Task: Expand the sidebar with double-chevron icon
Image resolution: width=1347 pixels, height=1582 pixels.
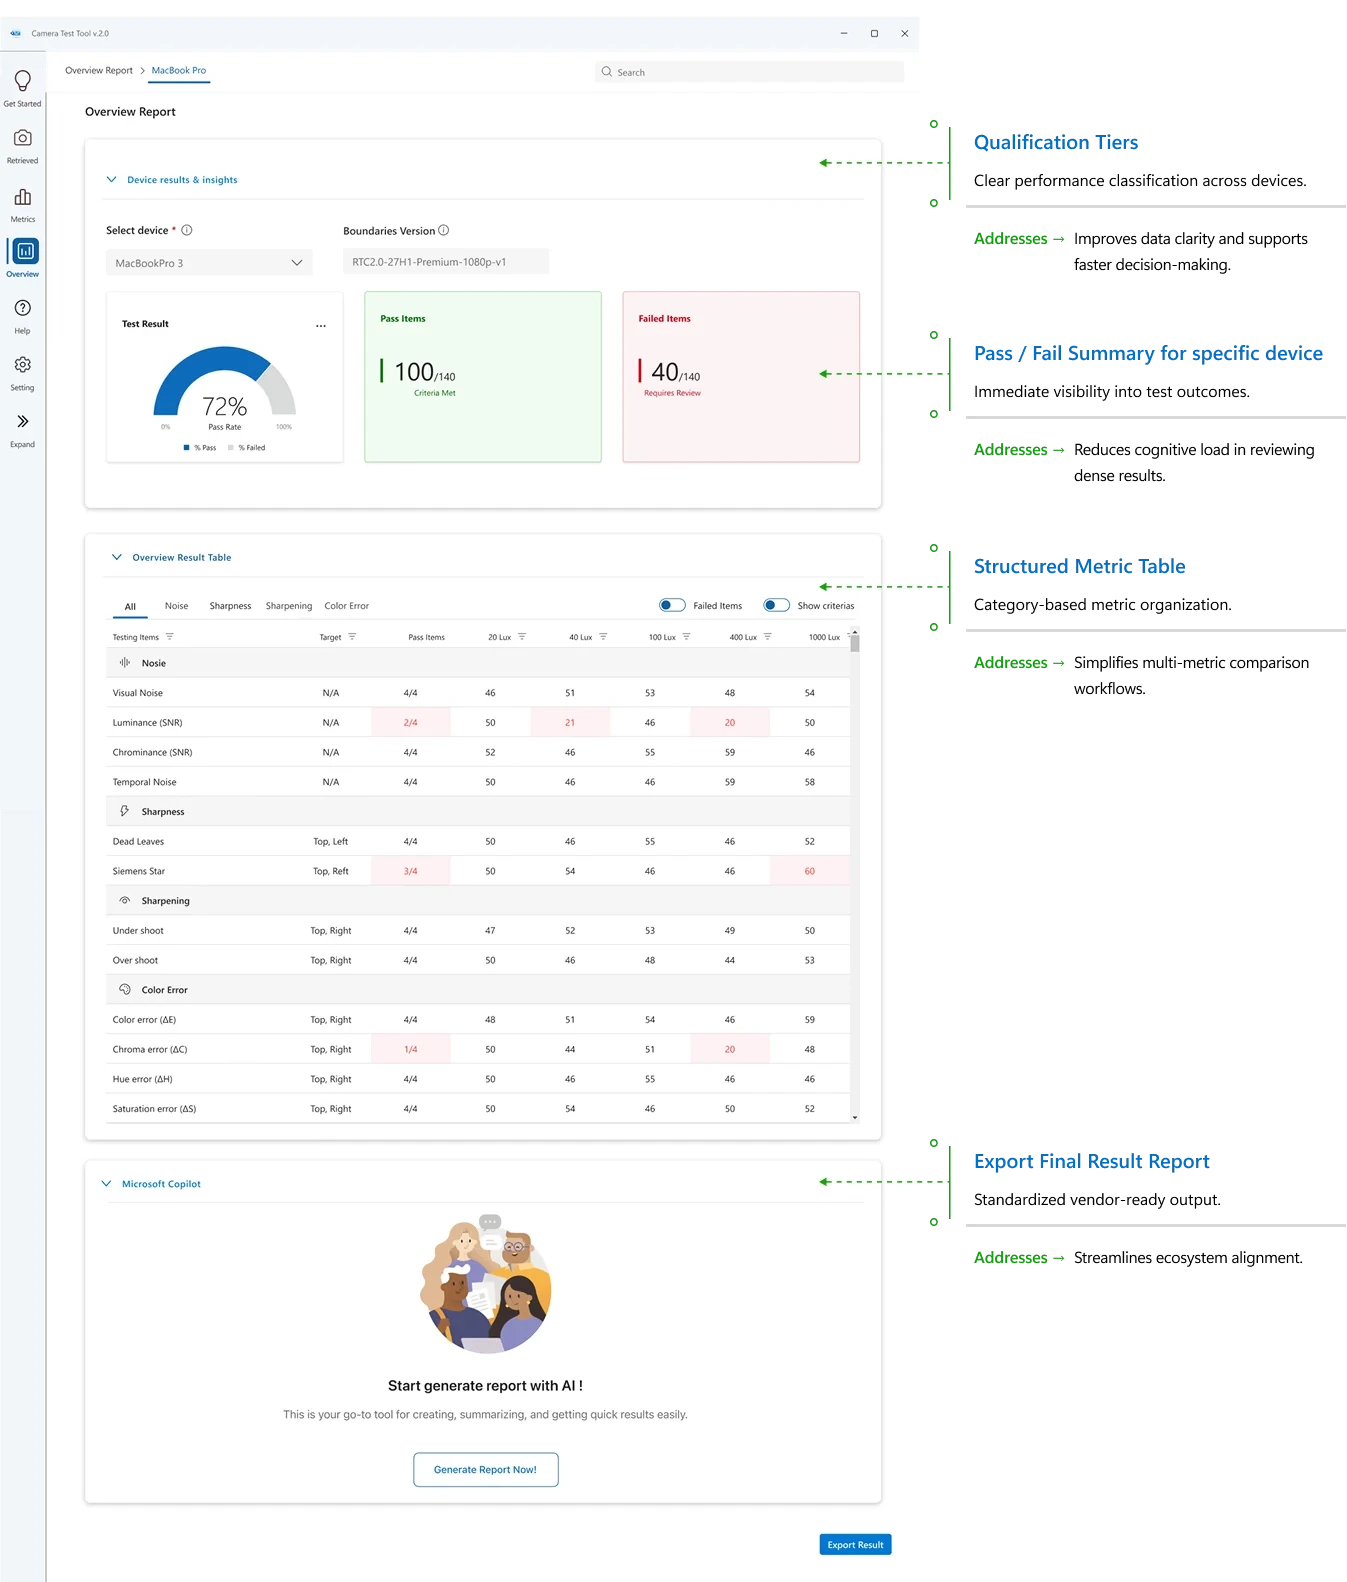Action: pos(22,421)
